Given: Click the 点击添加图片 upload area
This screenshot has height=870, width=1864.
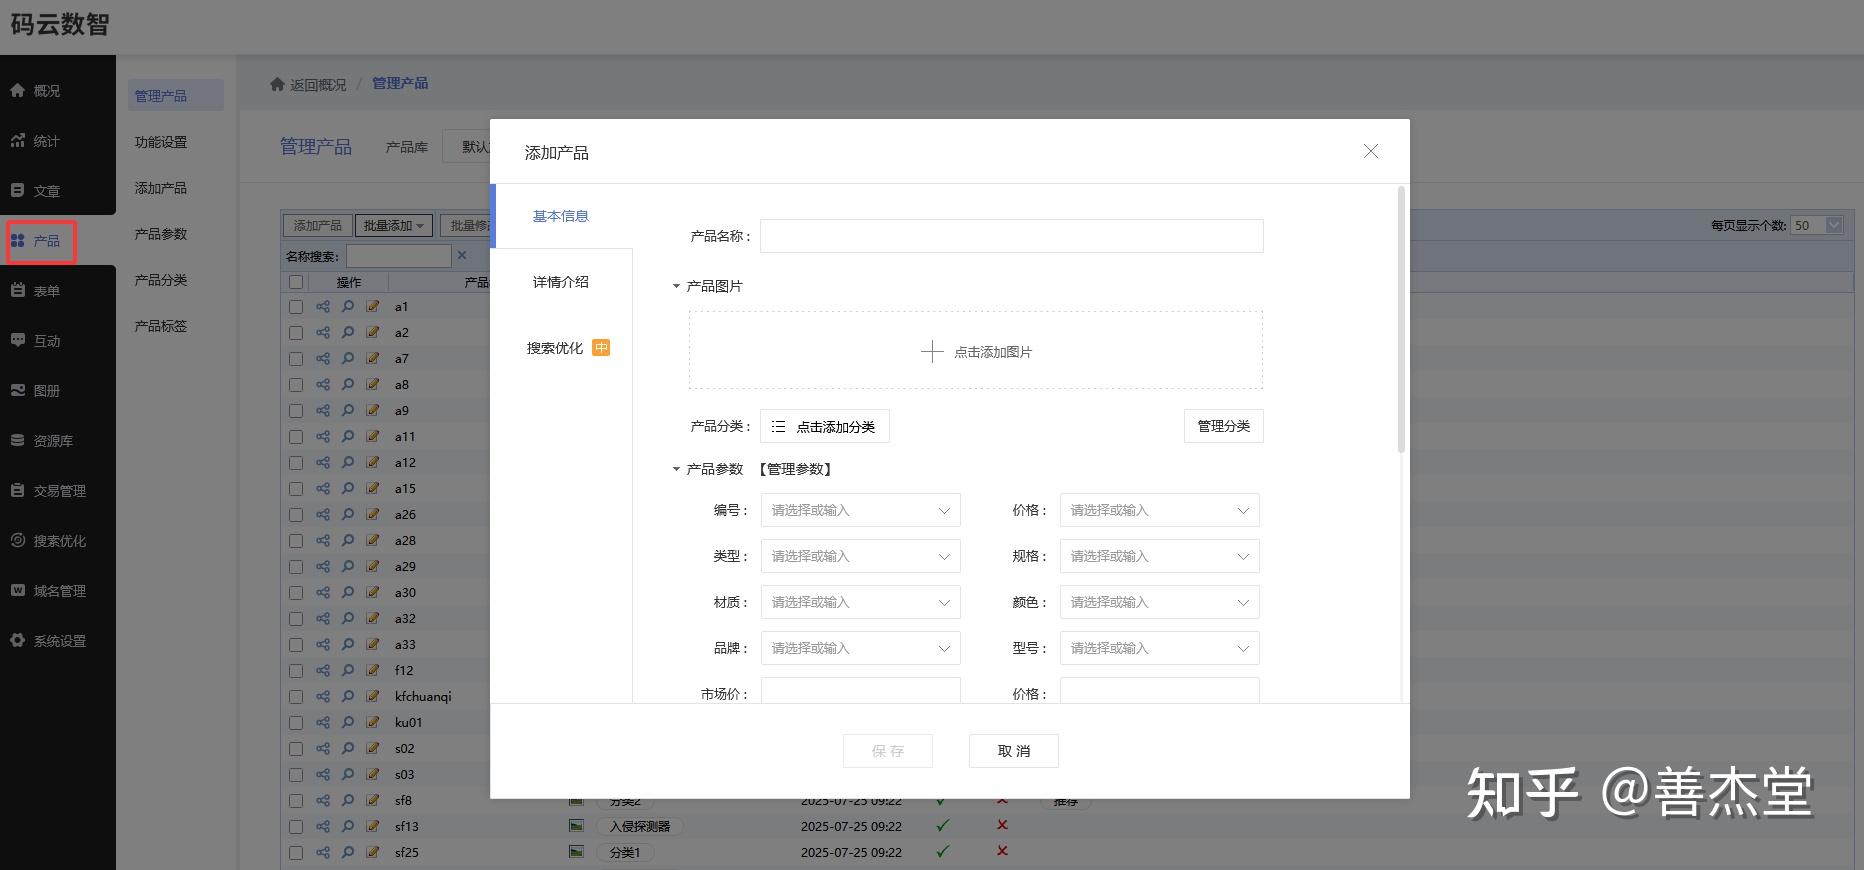Looking at the screenshot, I should 976,350.
